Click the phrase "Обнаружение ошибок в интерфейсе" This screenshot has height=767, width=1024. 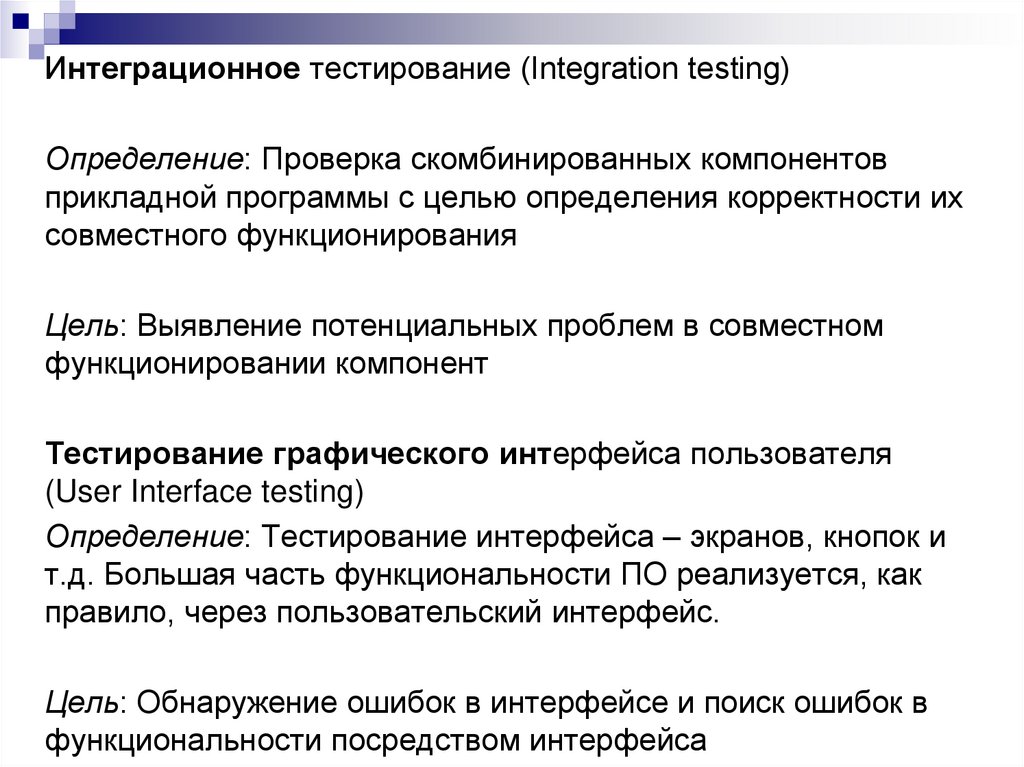click(403, 702)
